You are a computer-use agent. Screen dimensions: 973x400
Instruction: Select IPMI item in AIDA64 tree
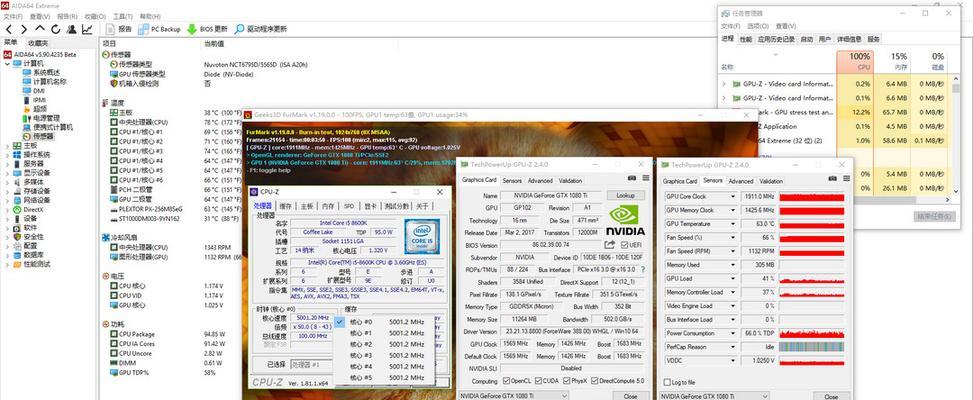(34, 100)
